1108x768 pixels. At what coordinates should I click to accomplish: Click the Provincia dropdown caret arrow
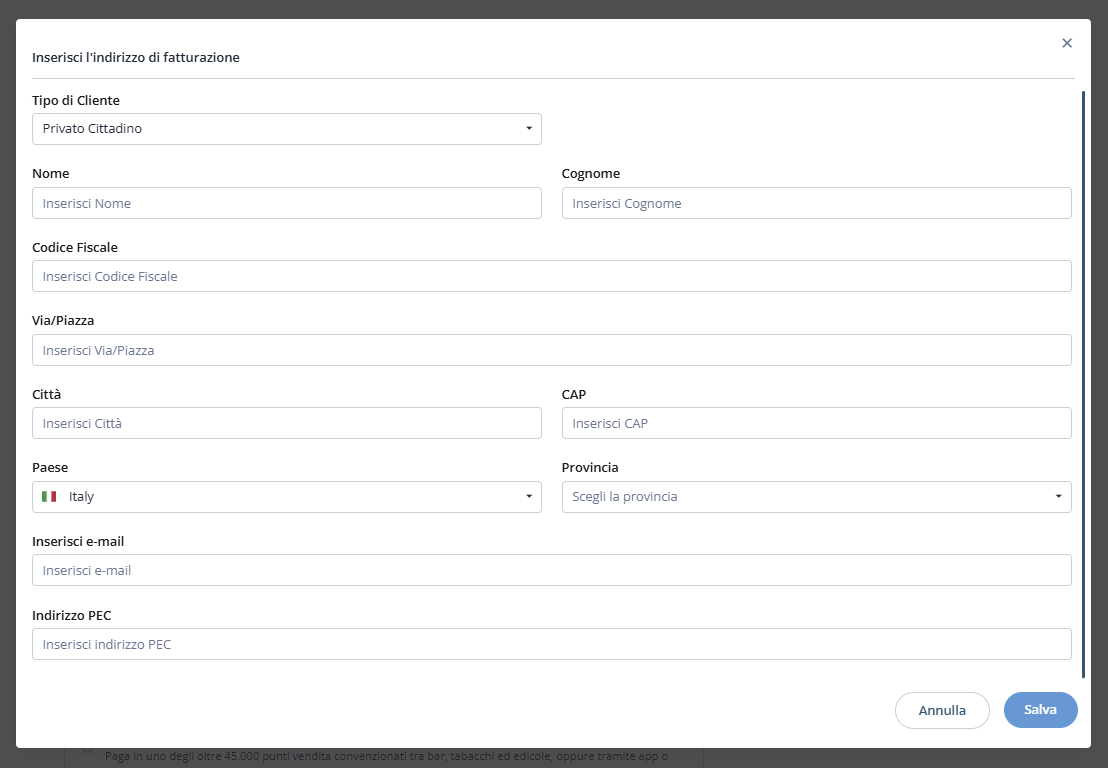click(x=1059, y=497)
